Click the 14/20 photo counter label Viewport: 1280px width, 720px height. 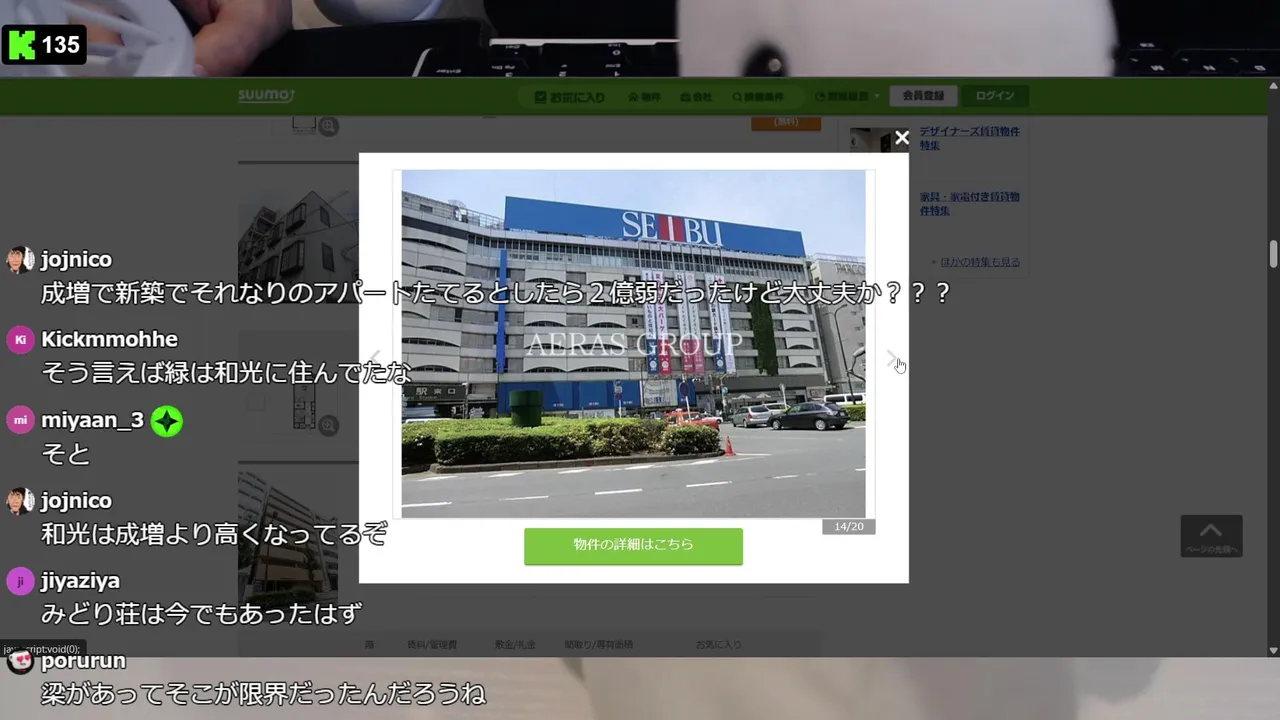pyautogui.click(x=848, y=526)
